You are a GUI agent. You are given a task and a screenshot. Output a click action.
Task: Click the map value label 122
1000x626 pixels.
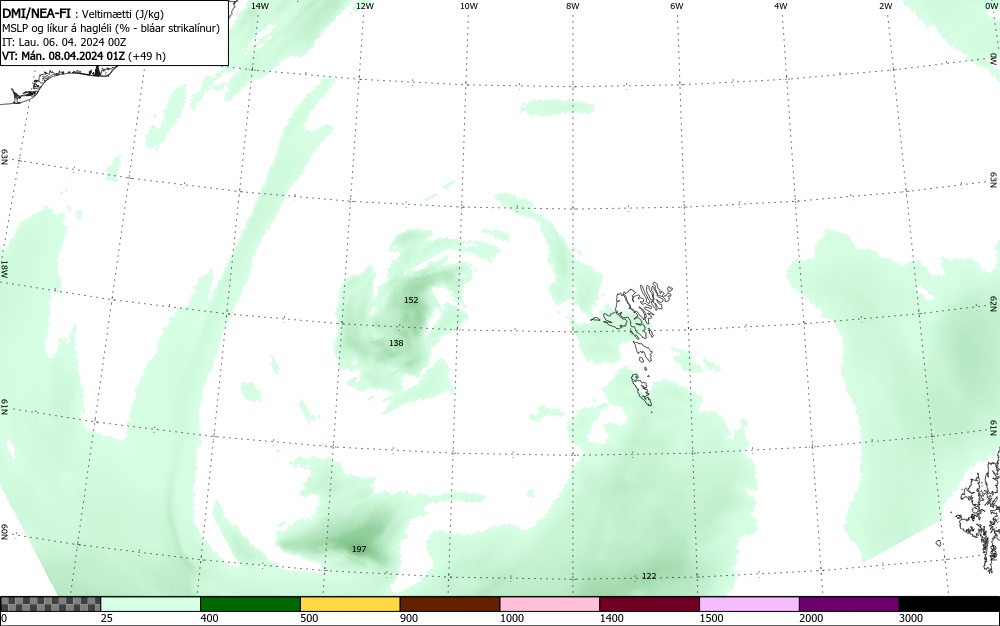(x=649, y=576)
